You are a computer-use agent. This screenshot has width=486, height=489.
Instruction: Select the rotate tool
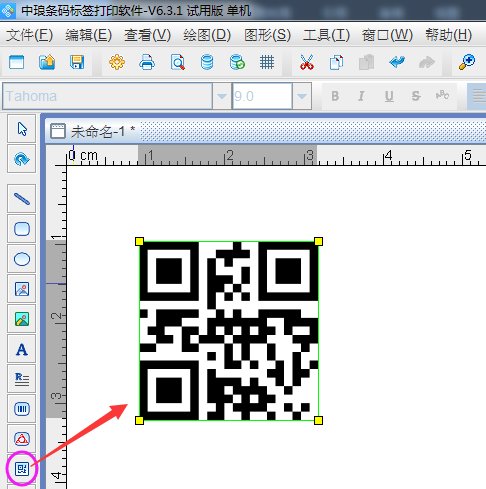(x=22, y=159)
